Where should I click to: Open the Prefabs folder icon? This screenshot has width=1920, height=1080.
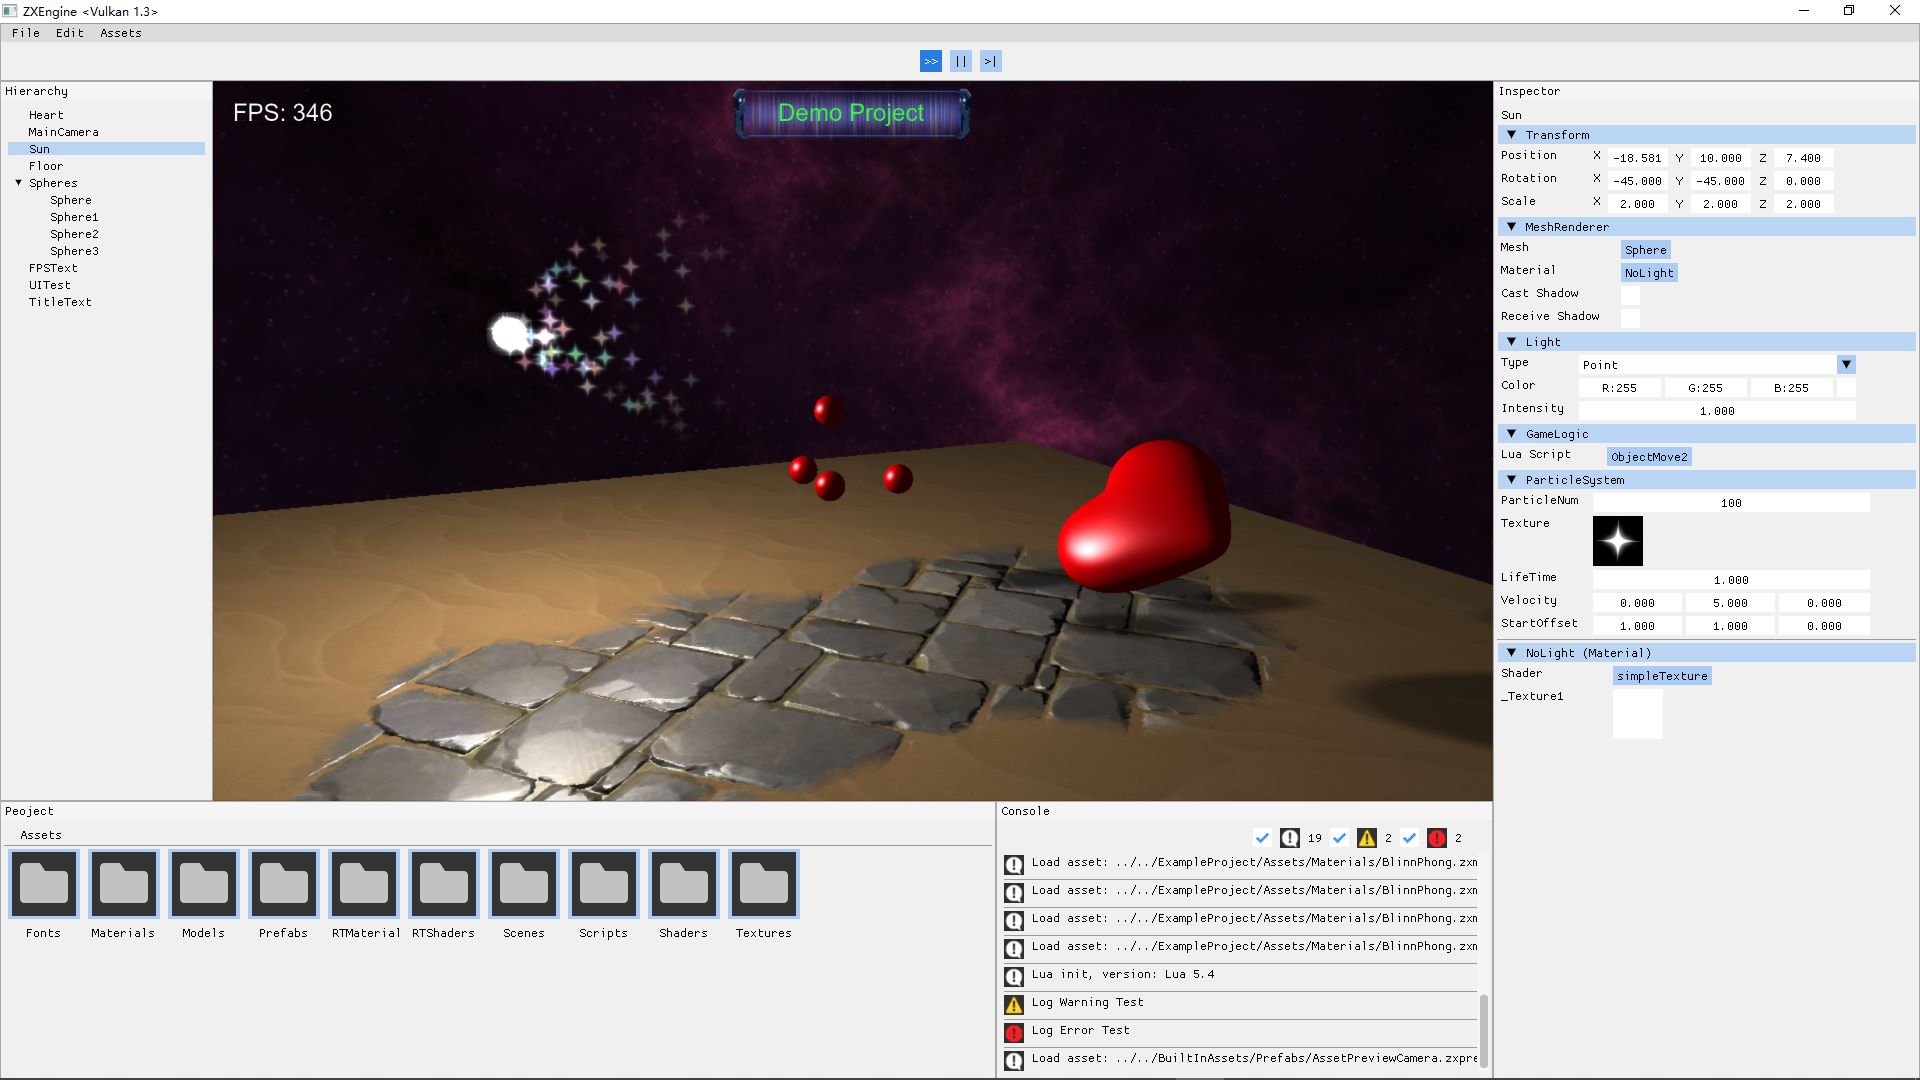pyautogui.click(x=284, y=884)
